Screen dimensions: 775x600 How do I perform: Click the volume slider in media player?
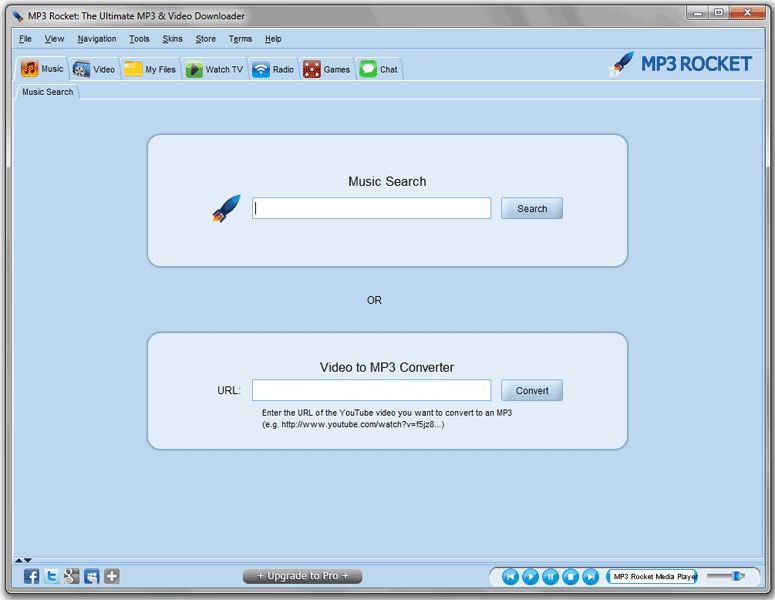(x=726, y=576)
